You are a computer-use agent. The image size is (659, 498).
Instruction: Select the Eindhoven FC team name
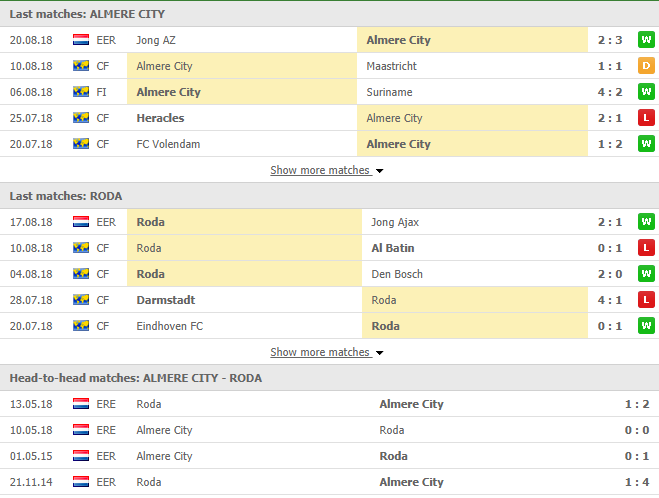click(x=170, y=326)
